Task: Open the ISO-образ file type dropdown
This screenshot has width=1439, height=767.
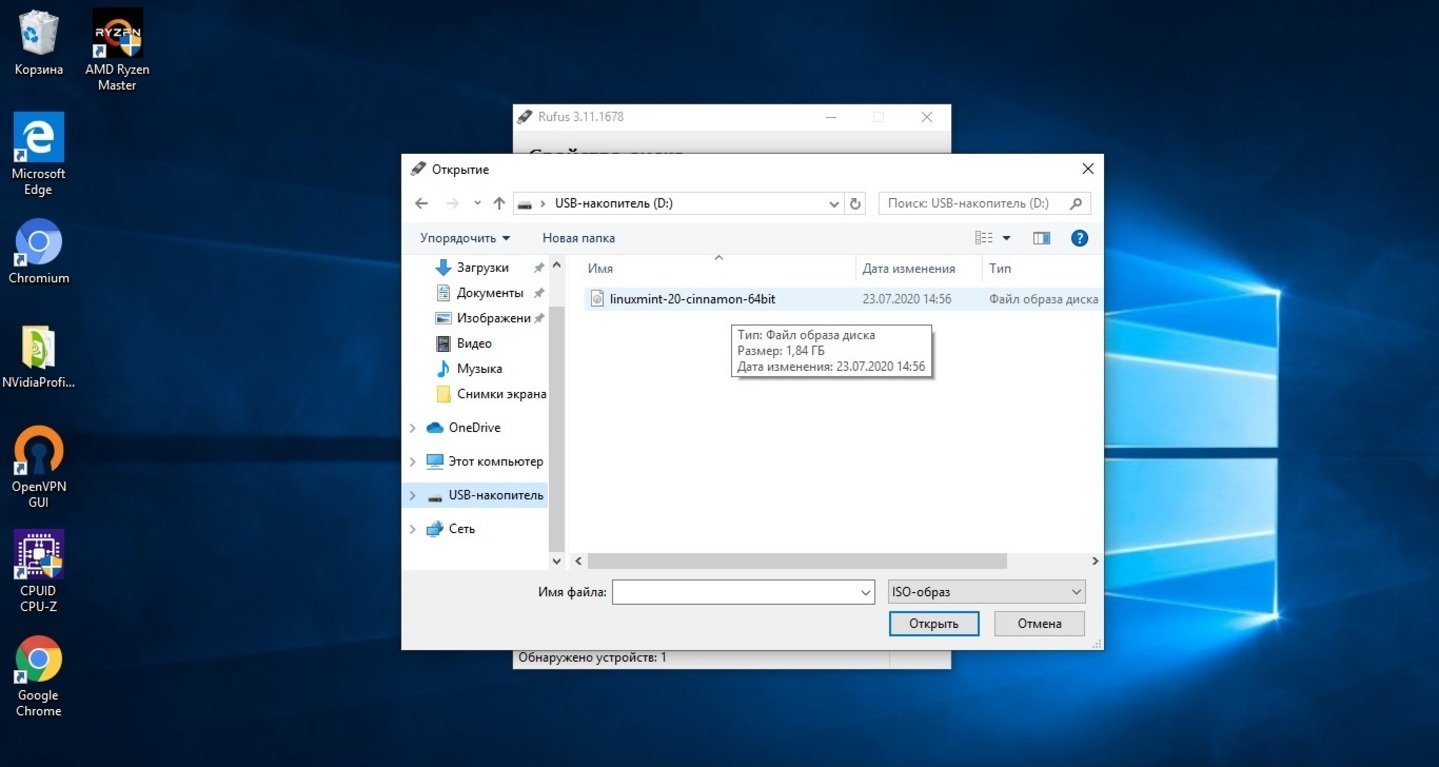Action: (x=986, y=592)
